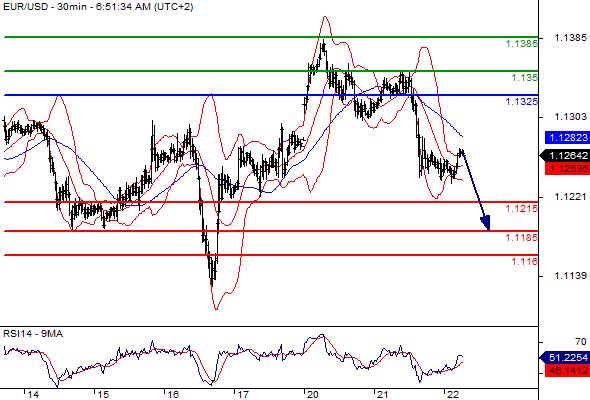Click date marker 22 on the time axis
590x400 pixels.
point(452,395)
